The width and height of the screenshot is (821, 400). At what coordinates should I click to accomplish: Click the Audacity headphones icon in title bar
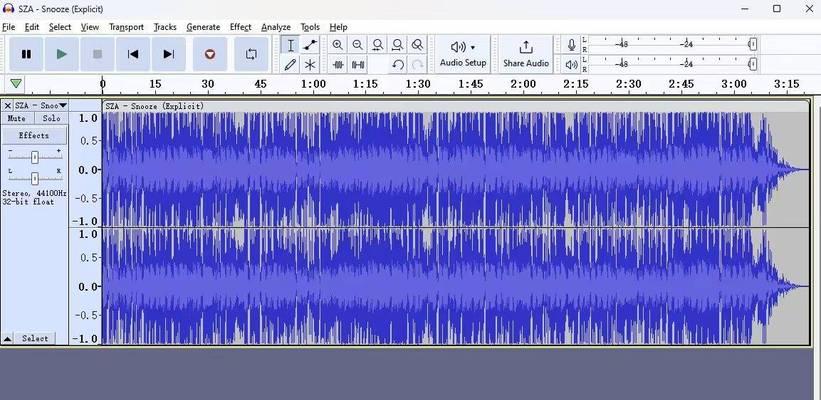pyautogui.click(x=8, y=9)
